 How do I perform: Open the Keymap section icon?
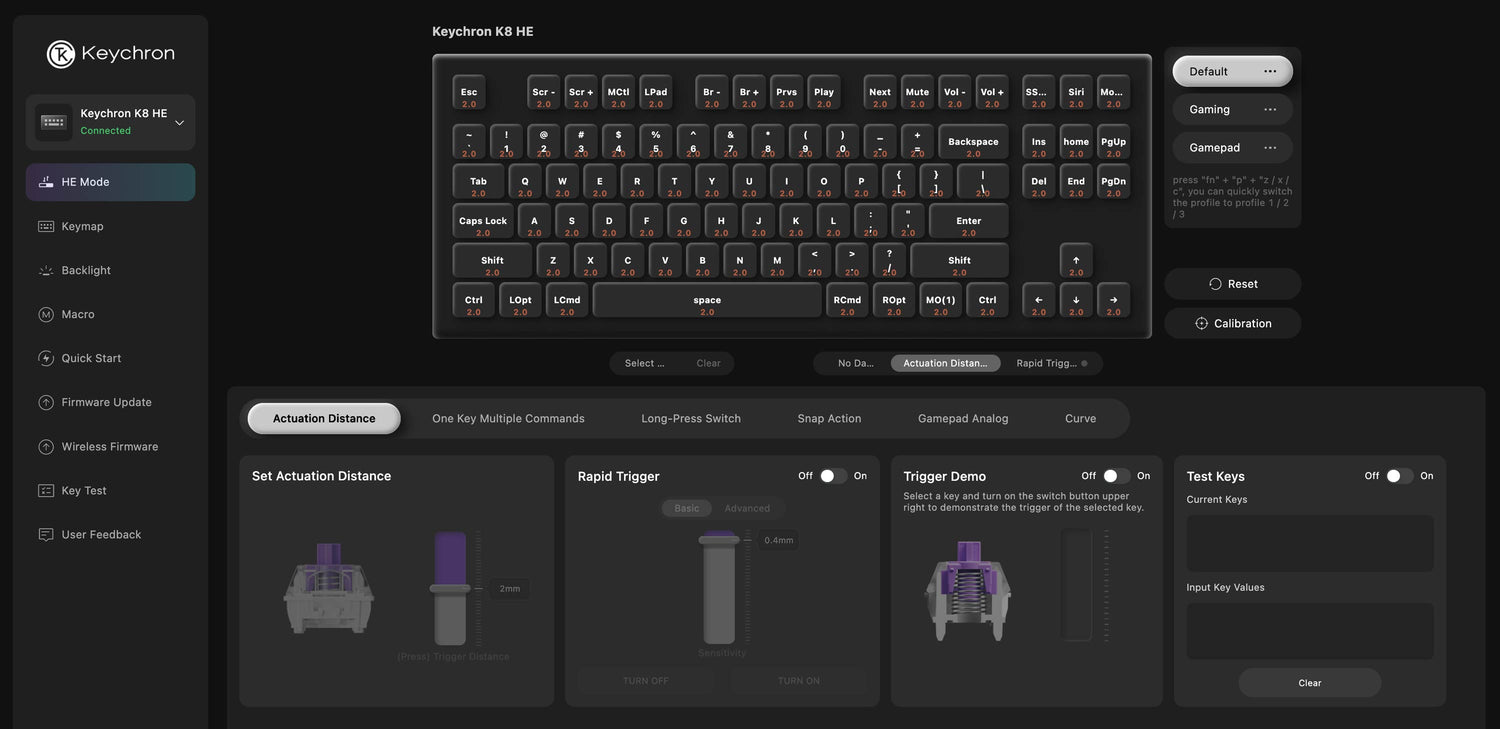46,226
